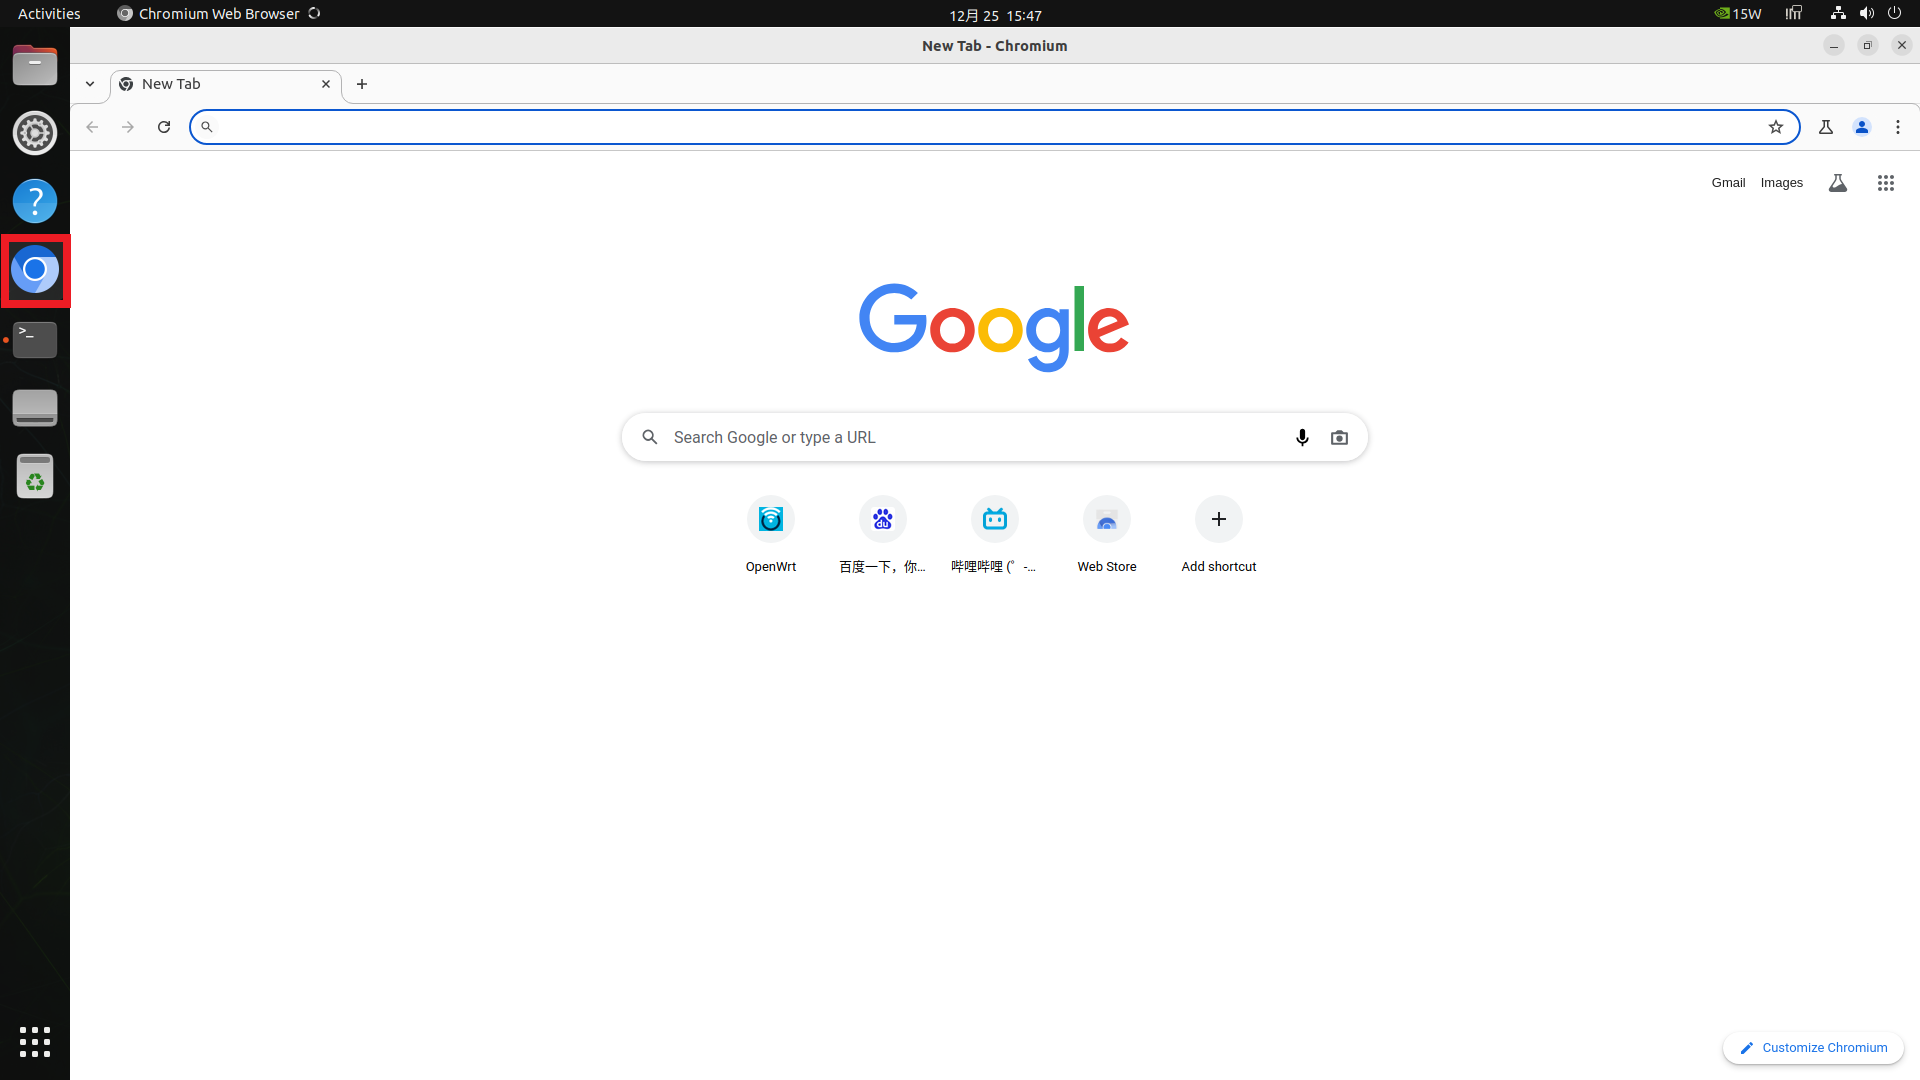Open the bilibili shortcut
1920x1080 pixels.
(994, 519)
